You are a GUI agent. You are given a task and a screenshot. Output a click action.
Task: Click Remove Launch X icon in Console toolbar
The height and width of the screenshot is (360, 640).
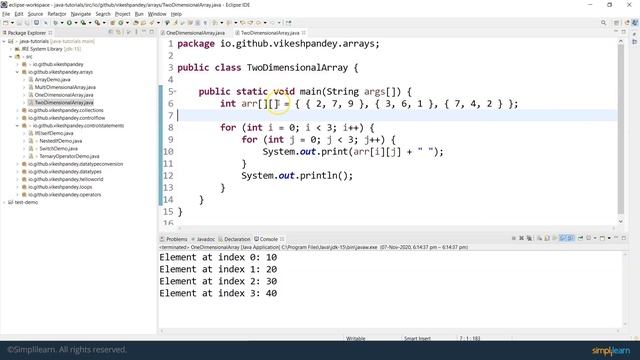(x=521, y=238)
